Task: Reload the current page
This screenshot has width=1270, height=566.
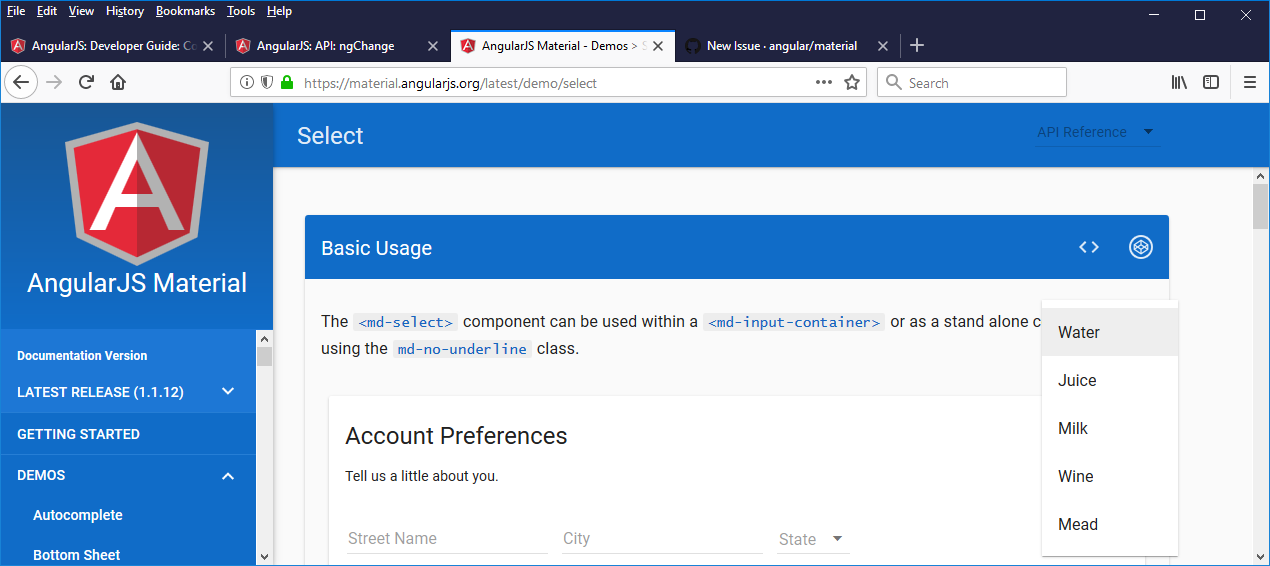Action: click(x=86, y=82)
